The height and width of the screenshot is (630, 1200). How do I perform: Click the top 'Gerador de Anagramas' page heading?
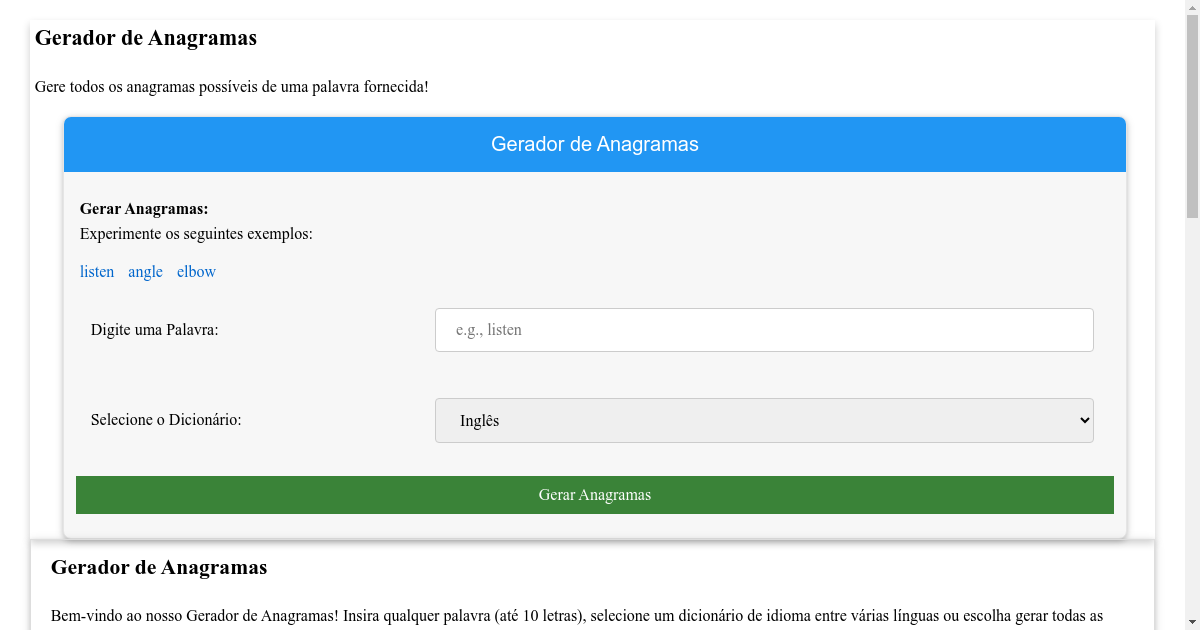(146, 38)
